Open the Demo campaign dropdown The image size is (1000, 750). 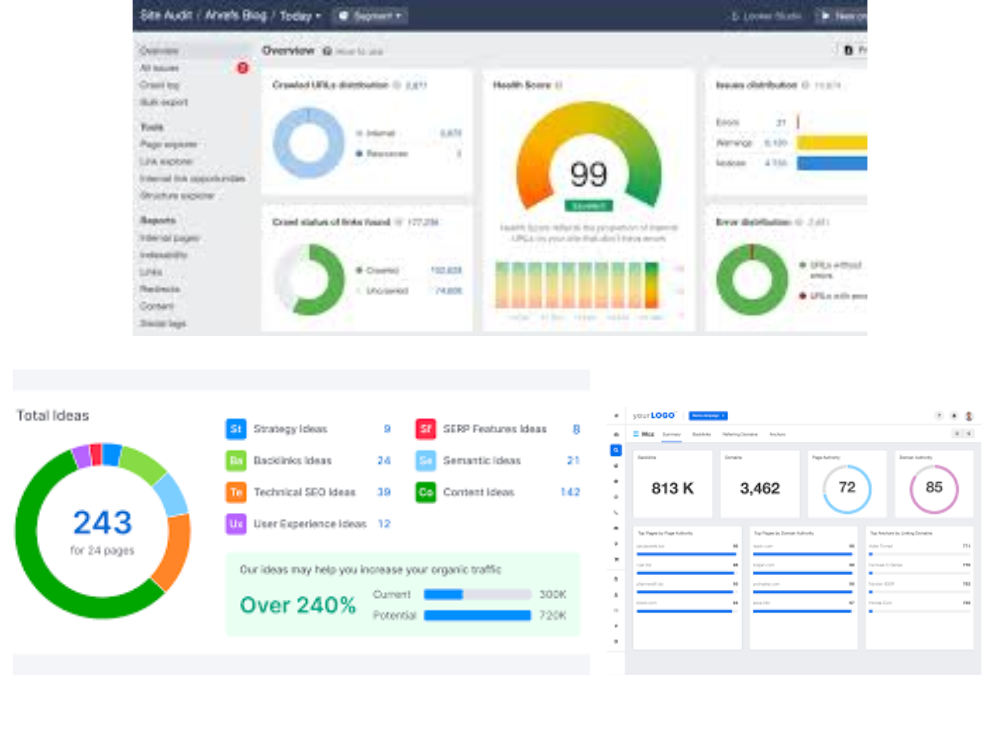click(708, 416)
